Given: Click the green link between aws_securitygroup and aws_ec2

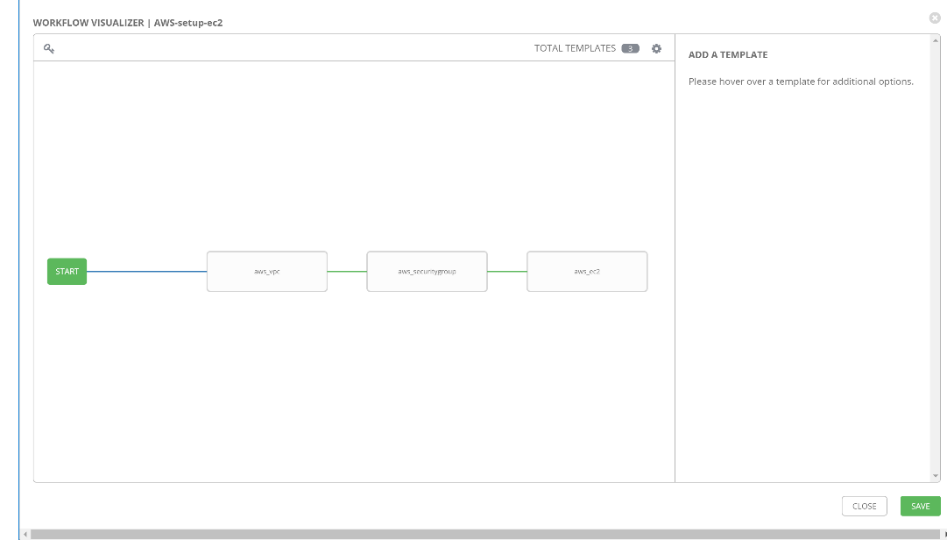Looking at the screenshot, I should point(507,271).
